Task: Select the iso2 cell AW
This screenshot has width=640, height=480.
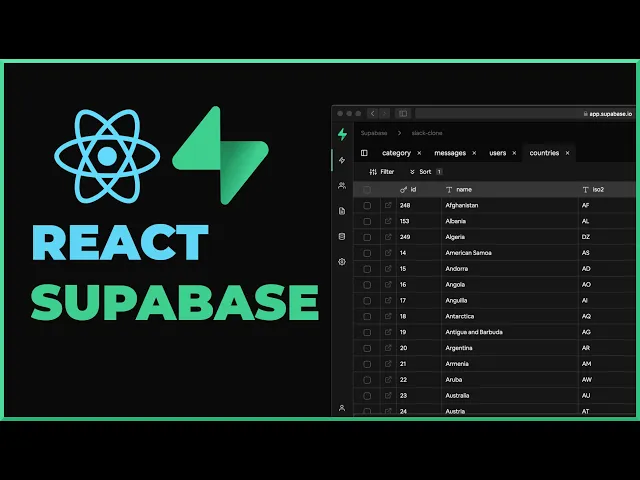Action: click(607, 380)
